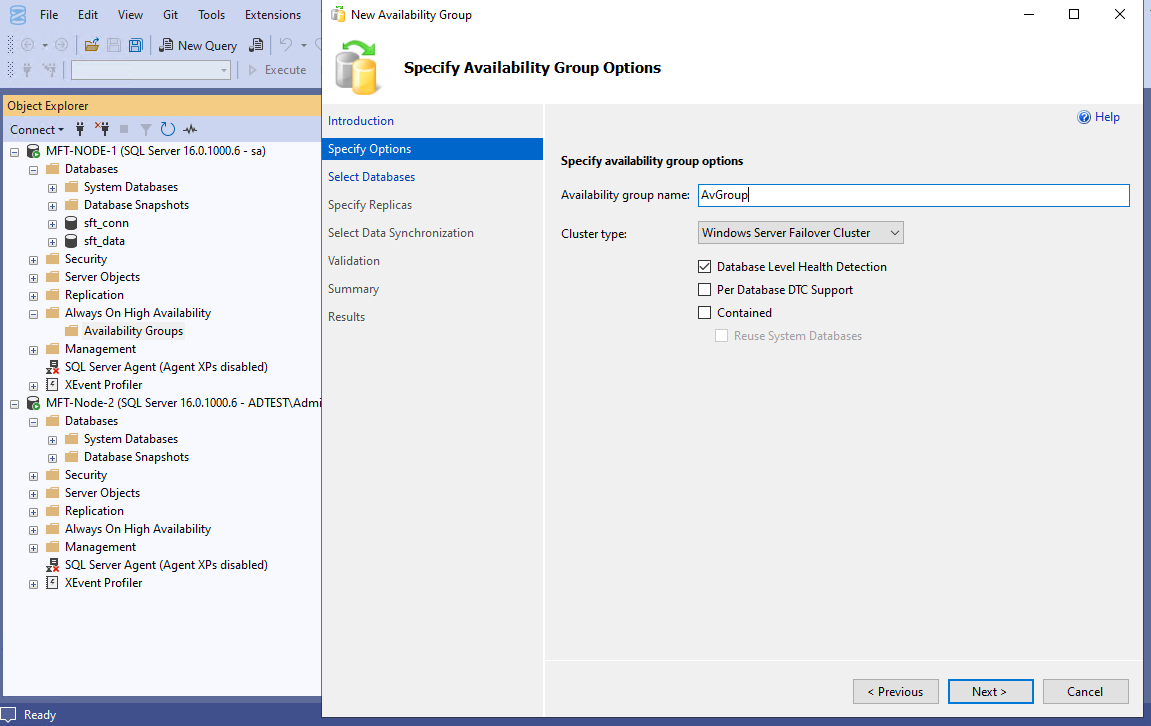
Task: Enable Per Database DTC Support checkbox
Action: (x=705, y=290)
